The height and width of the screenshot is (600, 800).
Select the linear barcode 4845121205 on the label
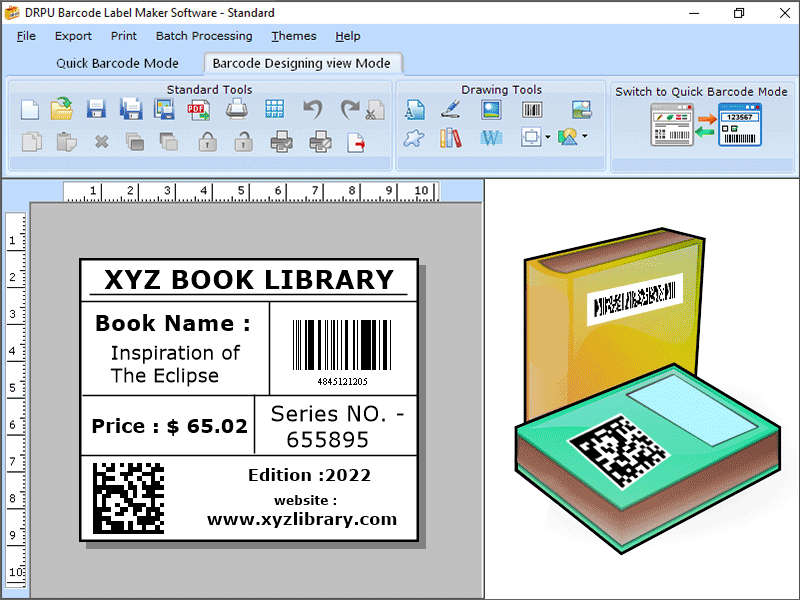tap(342, 352)
